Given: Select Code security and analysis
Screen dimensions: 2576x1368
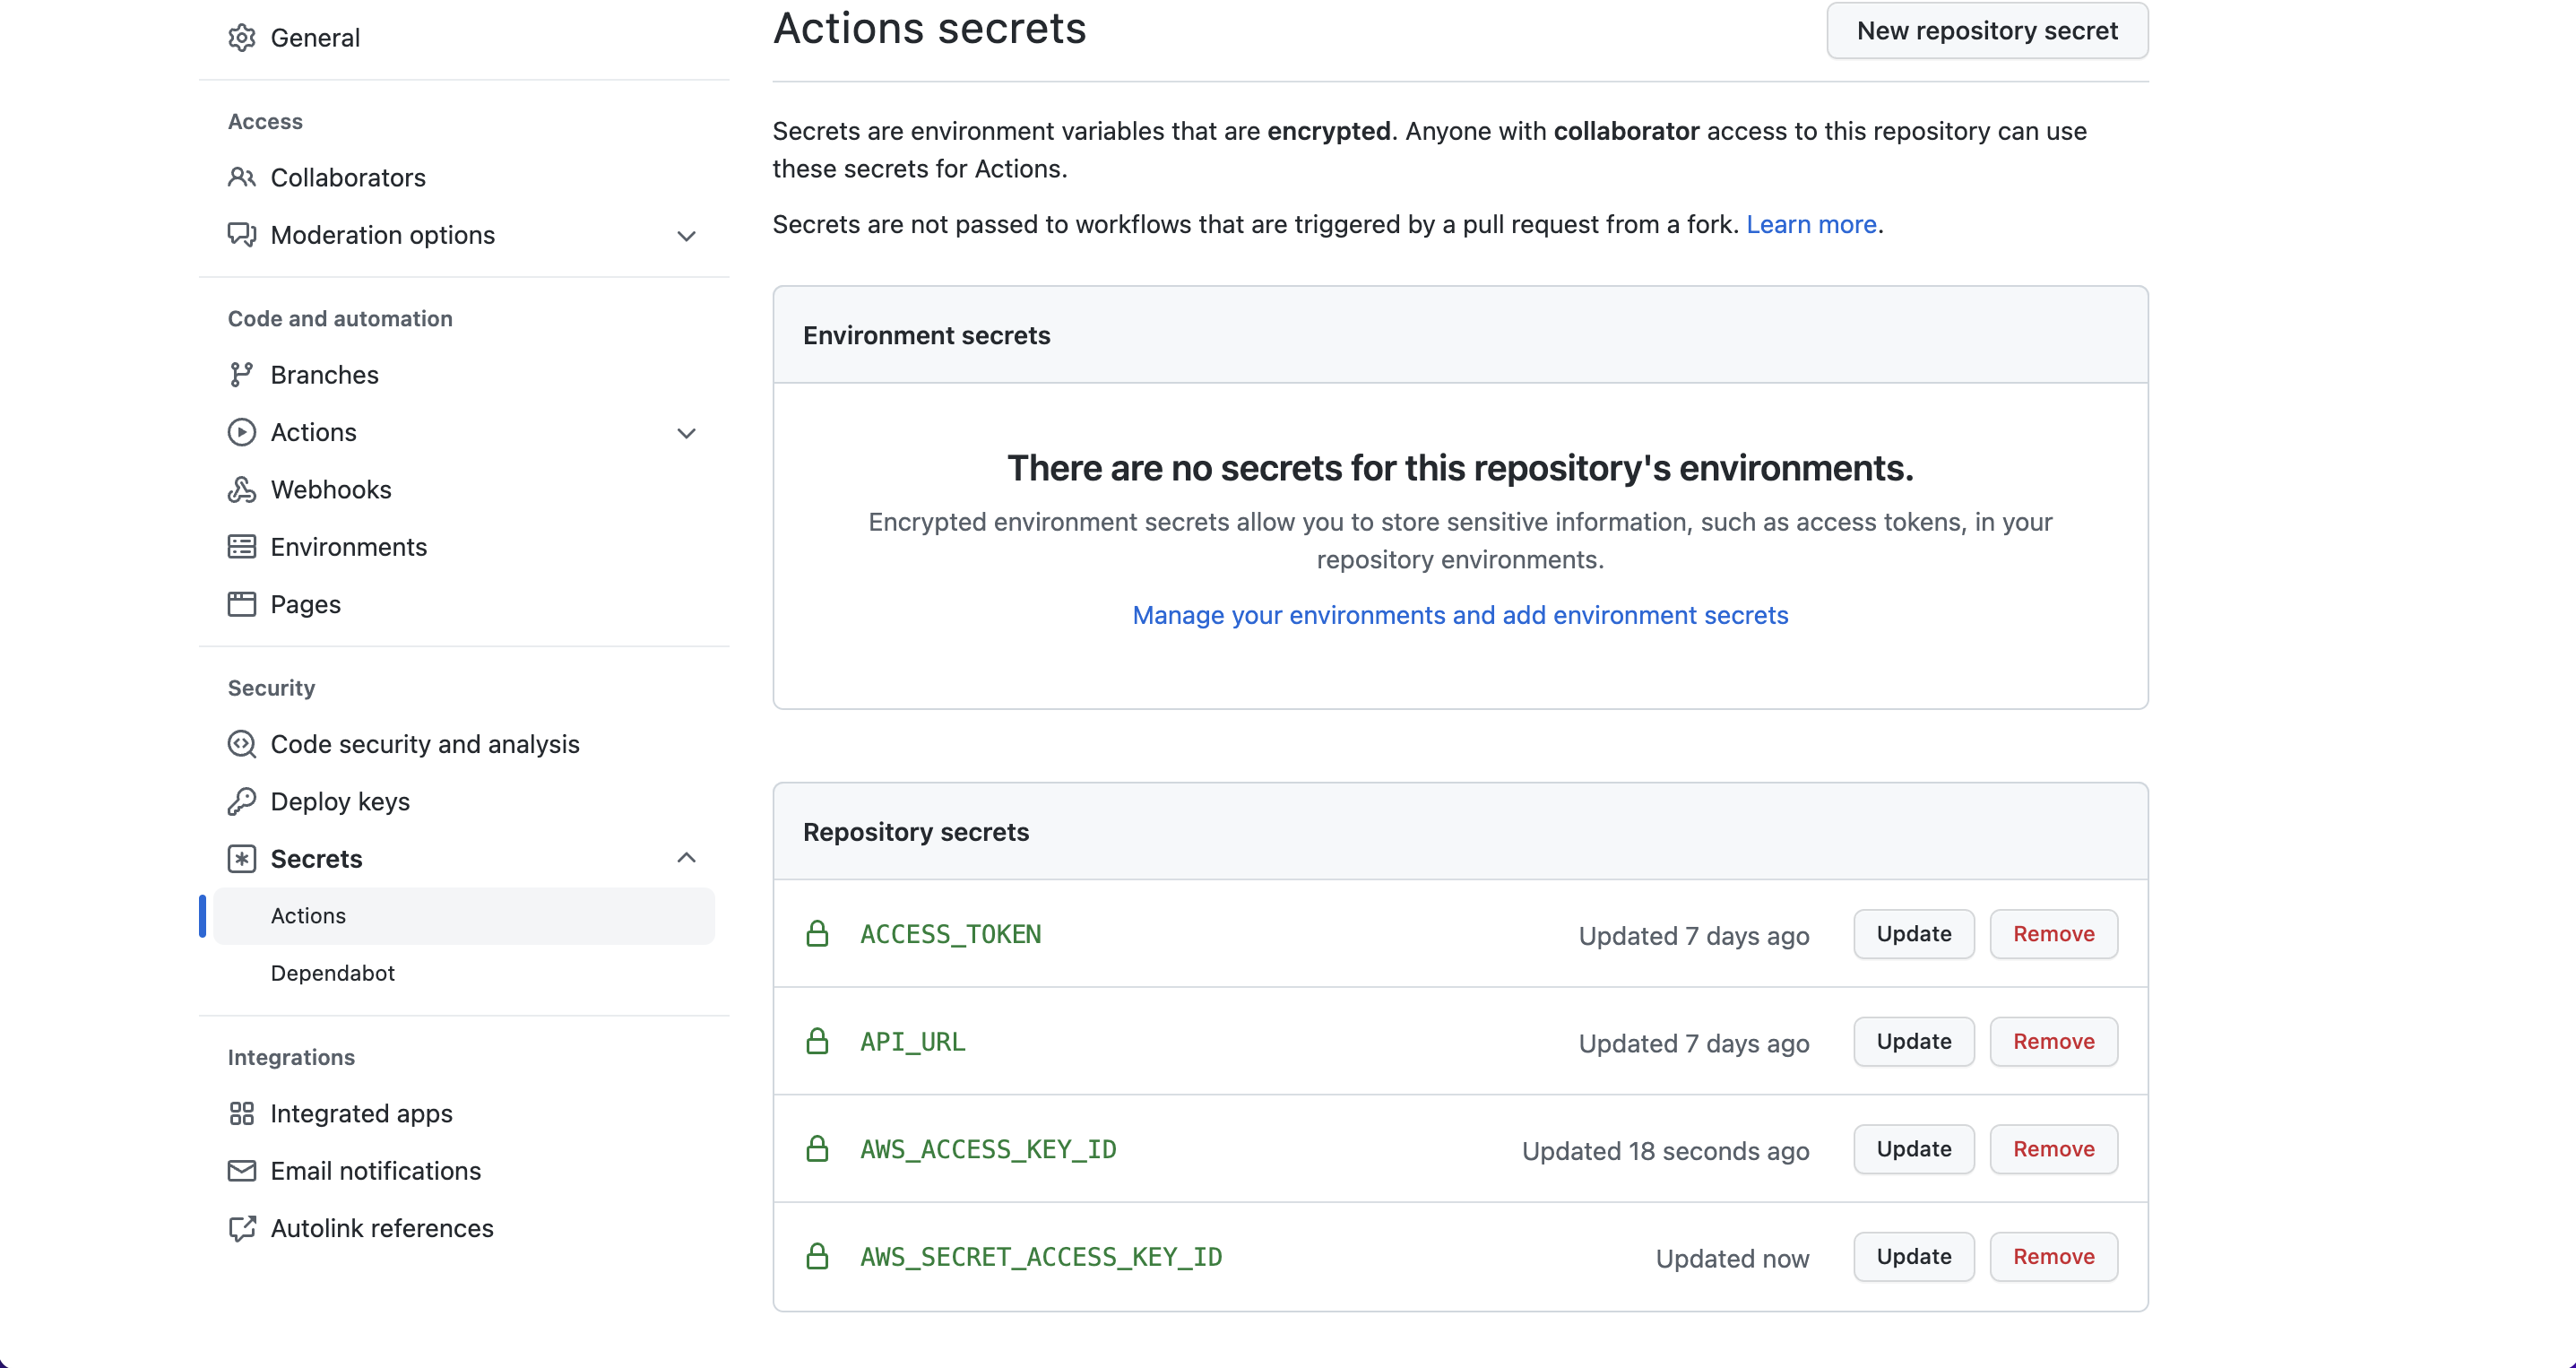Looking at the screenshot, I should [x=424, y=744].
